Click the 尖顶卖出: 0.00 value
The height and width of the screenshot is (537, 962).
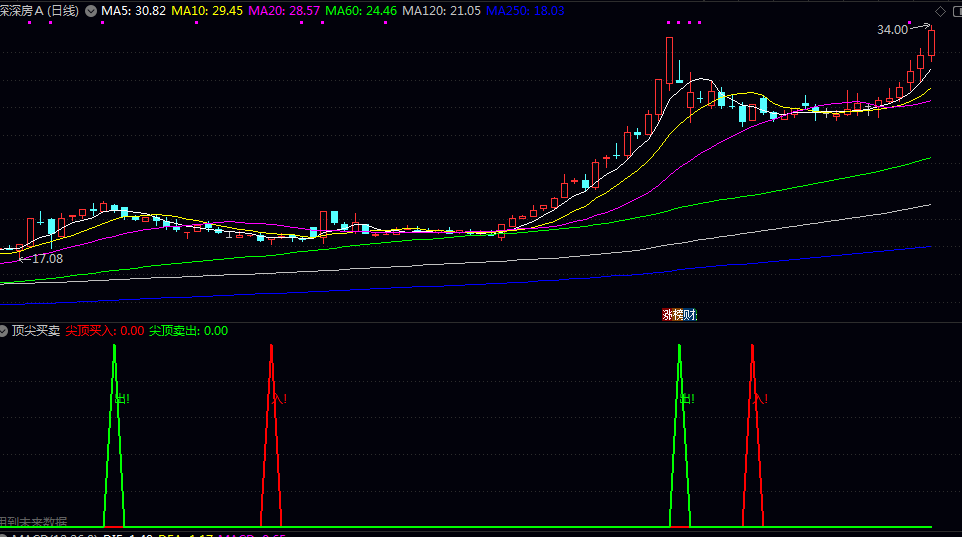click(188, 331)
